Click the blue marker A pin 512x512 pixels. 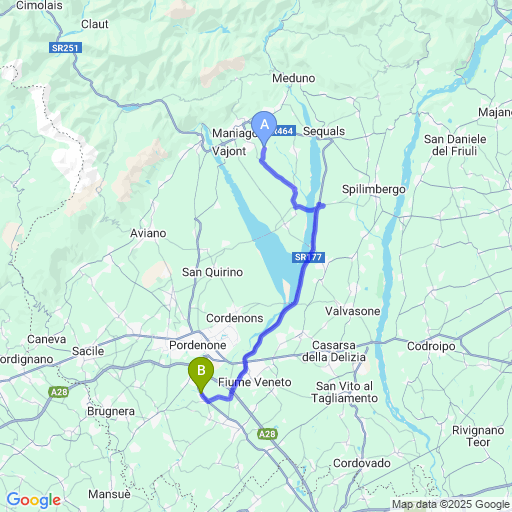tap(264, 129)
